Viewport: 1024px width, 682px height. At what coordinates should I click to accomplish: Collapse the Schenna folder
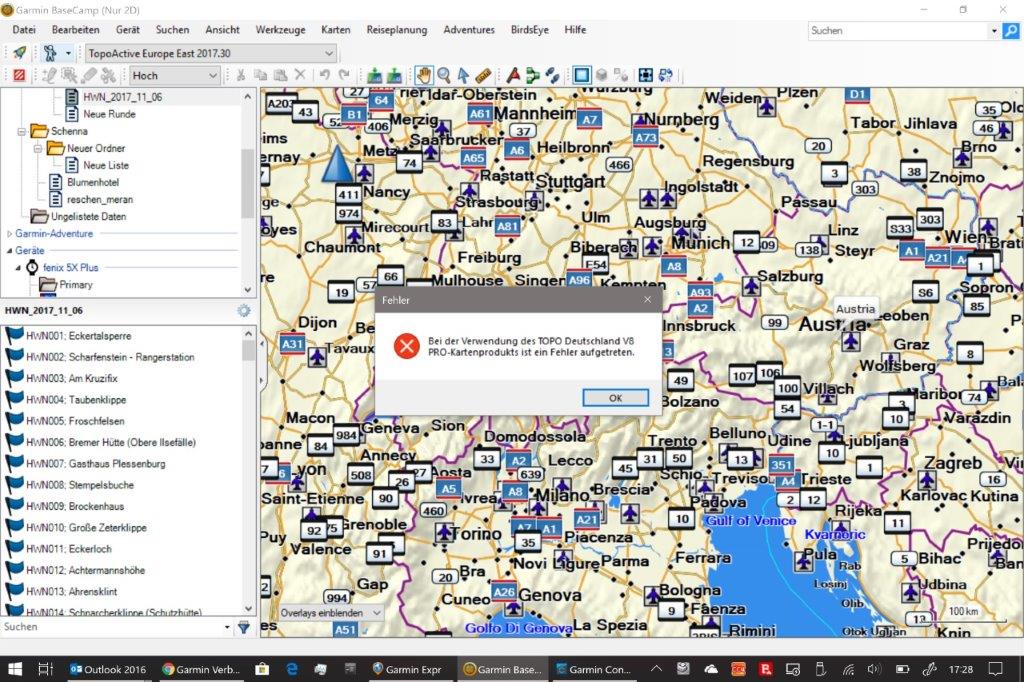pyautogui.click(x=22, y=131)
